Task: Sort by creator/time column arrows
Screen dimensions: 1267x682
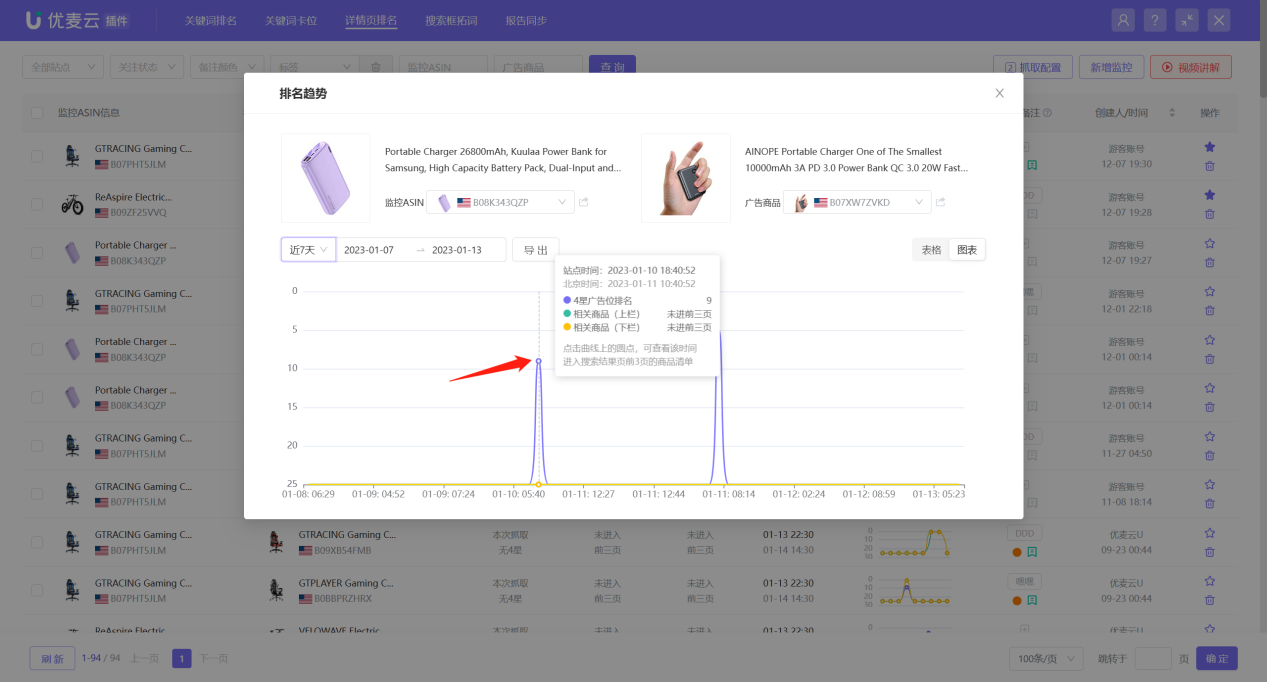Action: tap(1172, 113)
